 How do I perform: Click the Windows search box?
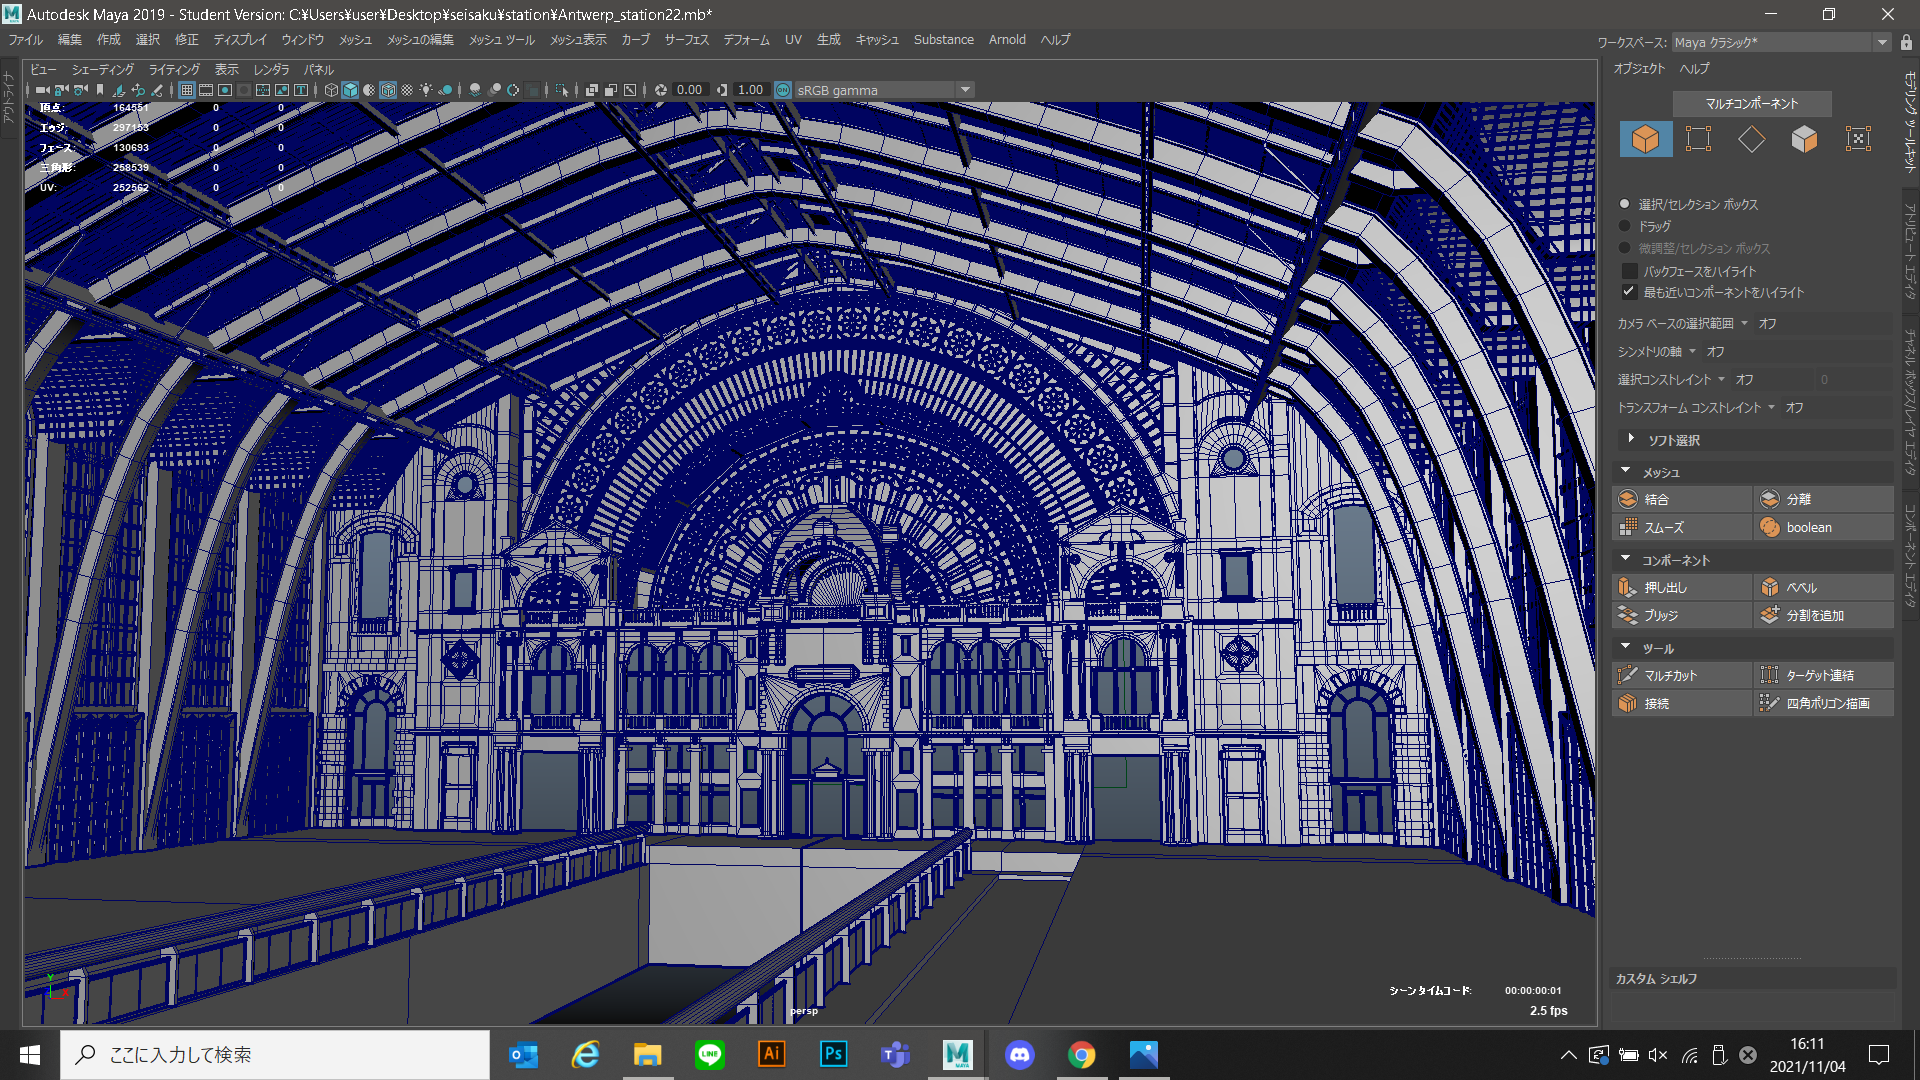[275, 1055]
